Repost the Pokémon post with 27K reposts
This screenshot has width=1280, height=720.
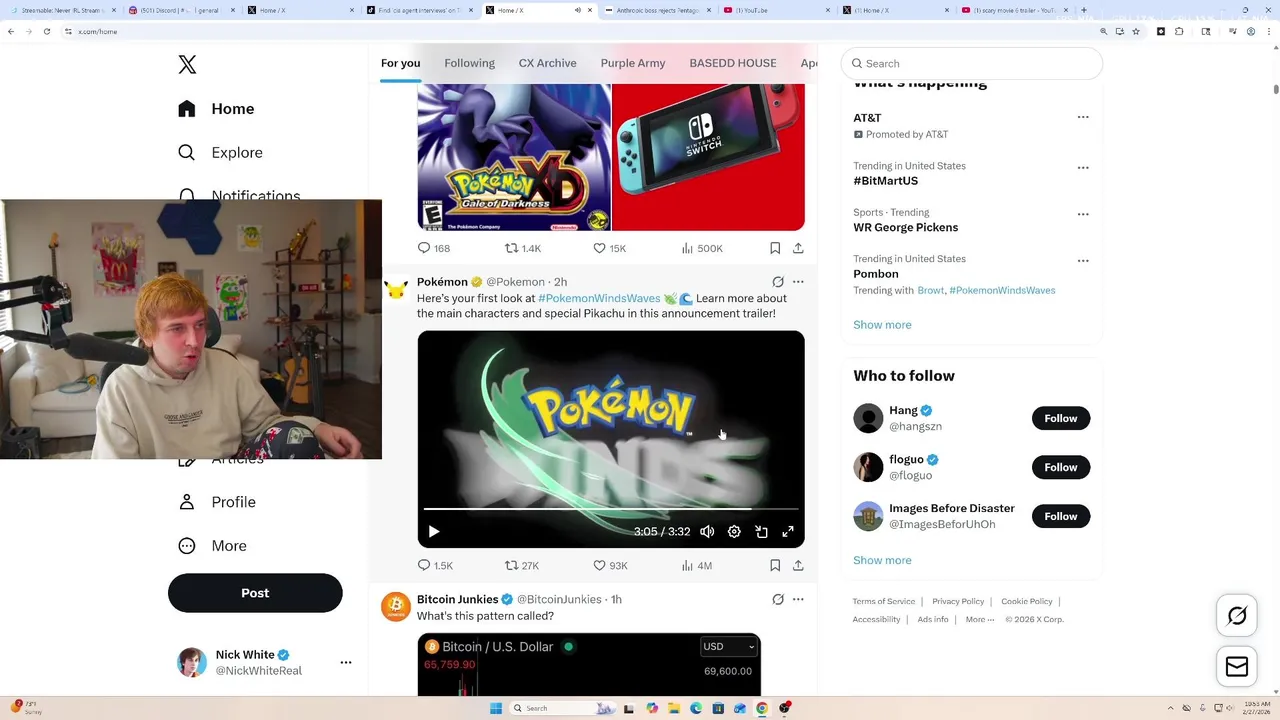coord(522,565)
